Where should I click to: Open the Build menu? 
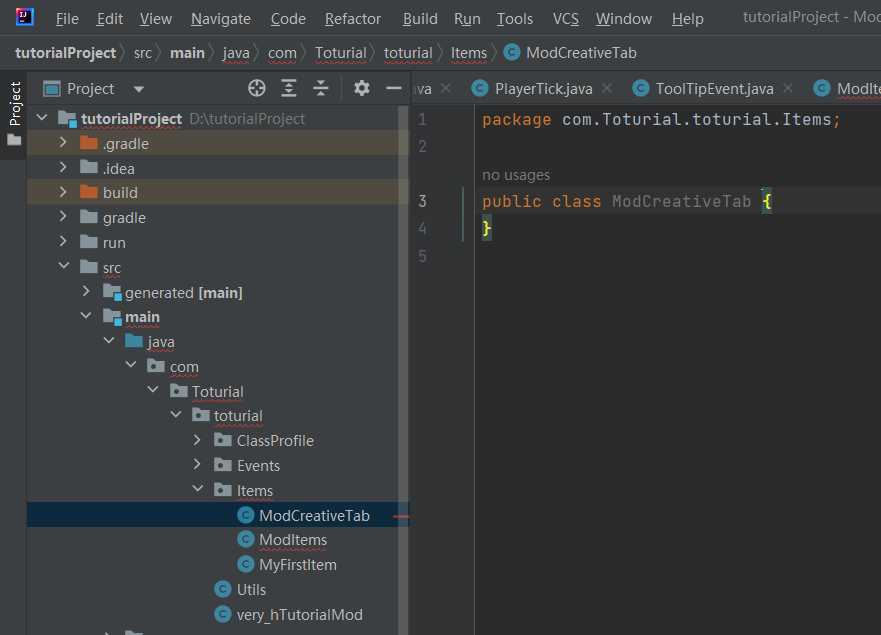point(420,19)
